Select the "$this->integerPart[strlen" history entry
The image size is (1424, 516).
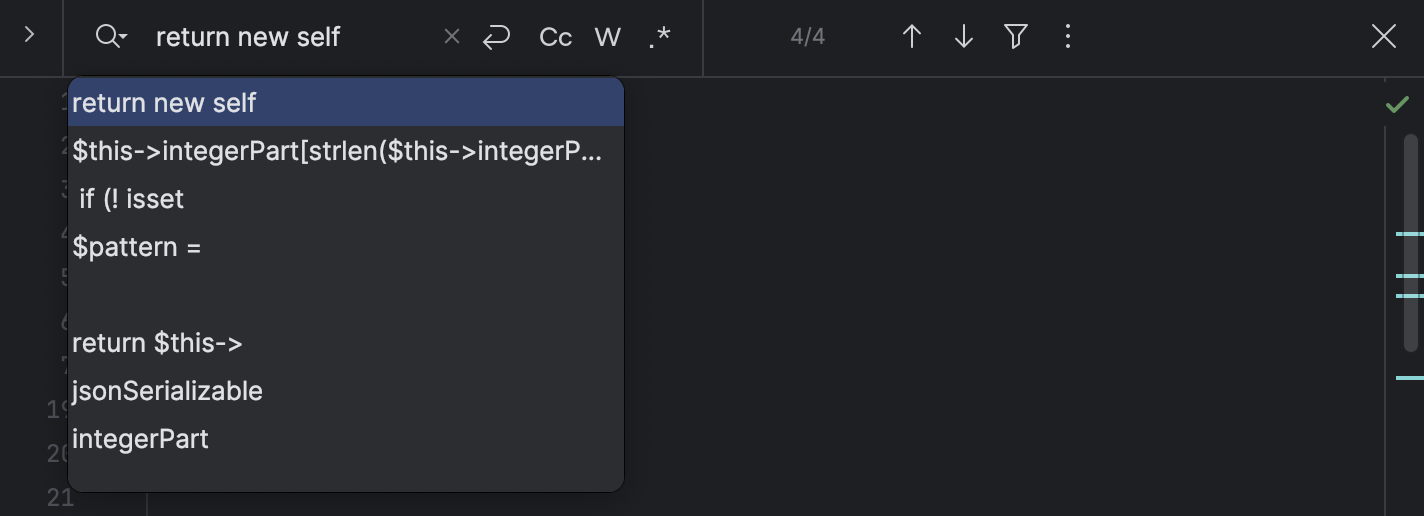(338, 151)
